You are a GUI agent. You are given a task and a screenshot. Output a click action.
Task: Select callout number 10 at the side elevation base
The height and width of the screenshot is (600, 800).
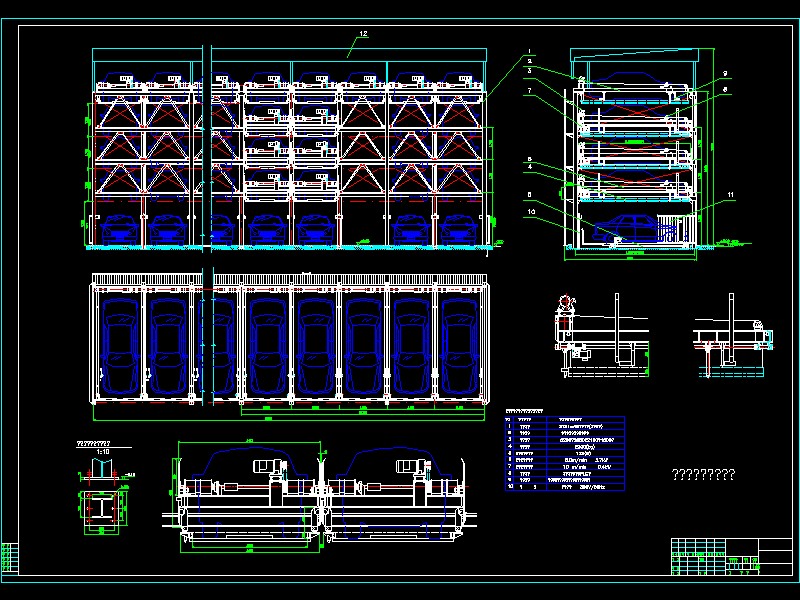click(532, 211)
